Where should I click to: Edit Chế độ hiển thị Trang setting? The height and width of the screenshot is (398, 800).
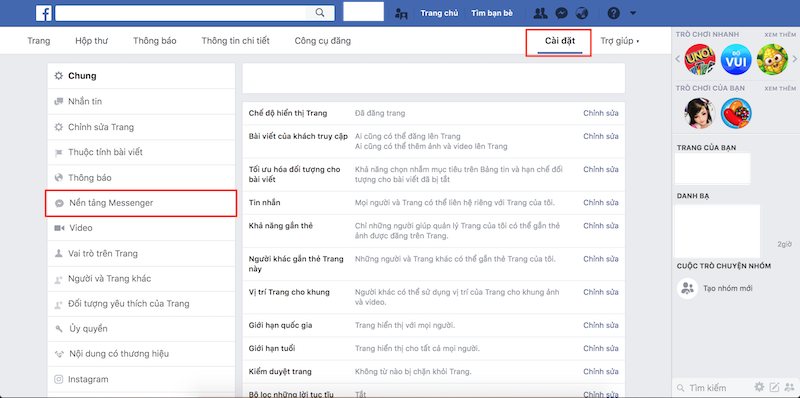(x=601, y=113)
